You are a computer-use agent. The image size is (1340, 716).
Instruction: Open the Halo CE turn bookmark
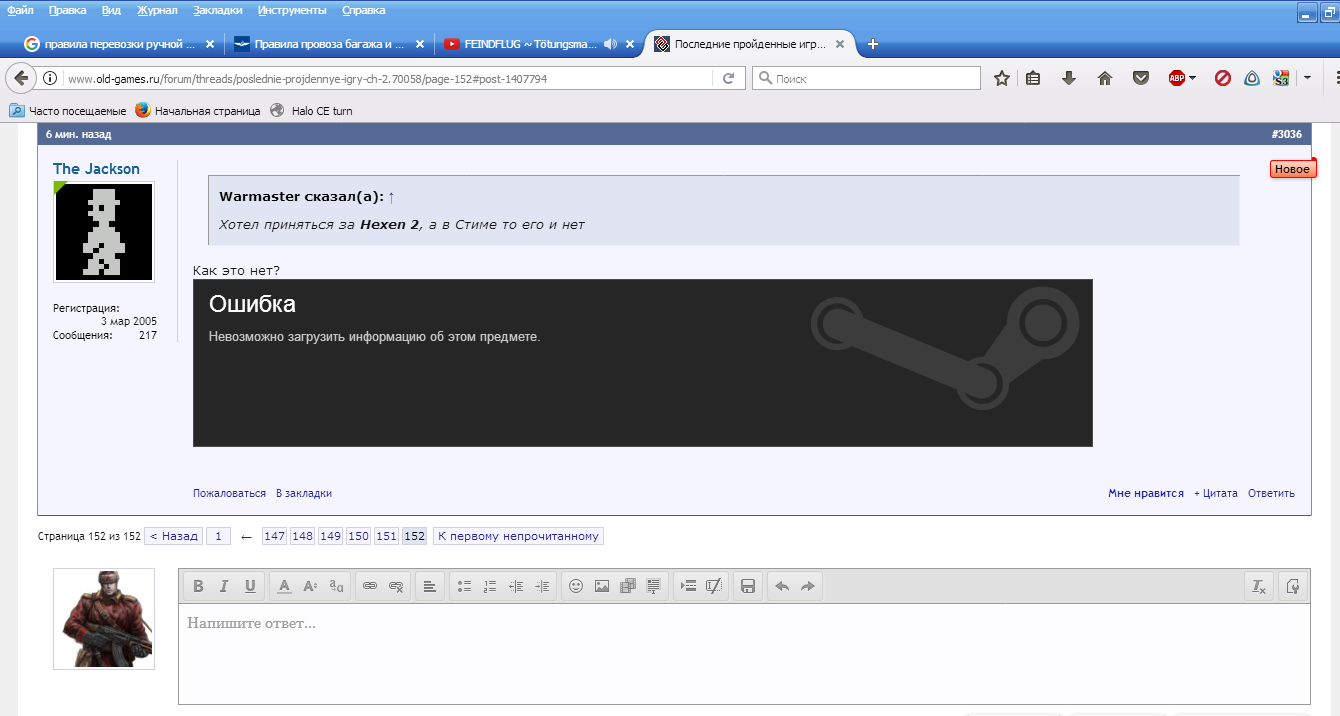(311, 111)
